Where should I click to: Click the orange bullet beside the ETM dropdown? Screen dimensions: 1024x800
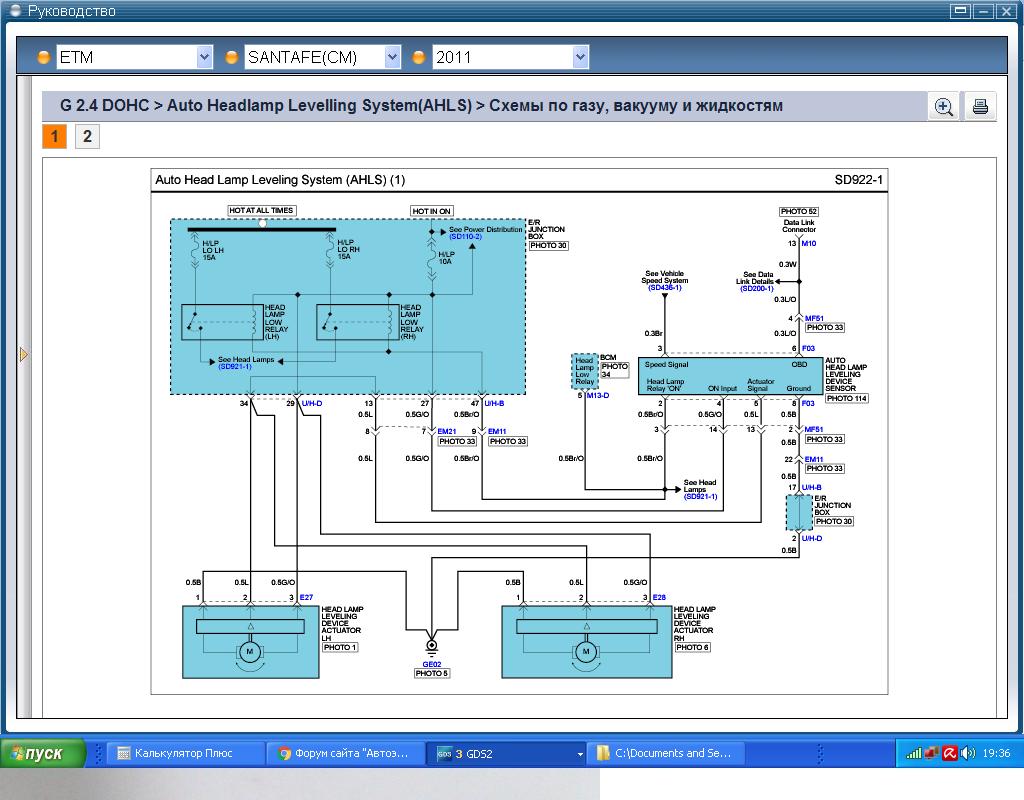[x=44, y=57]
